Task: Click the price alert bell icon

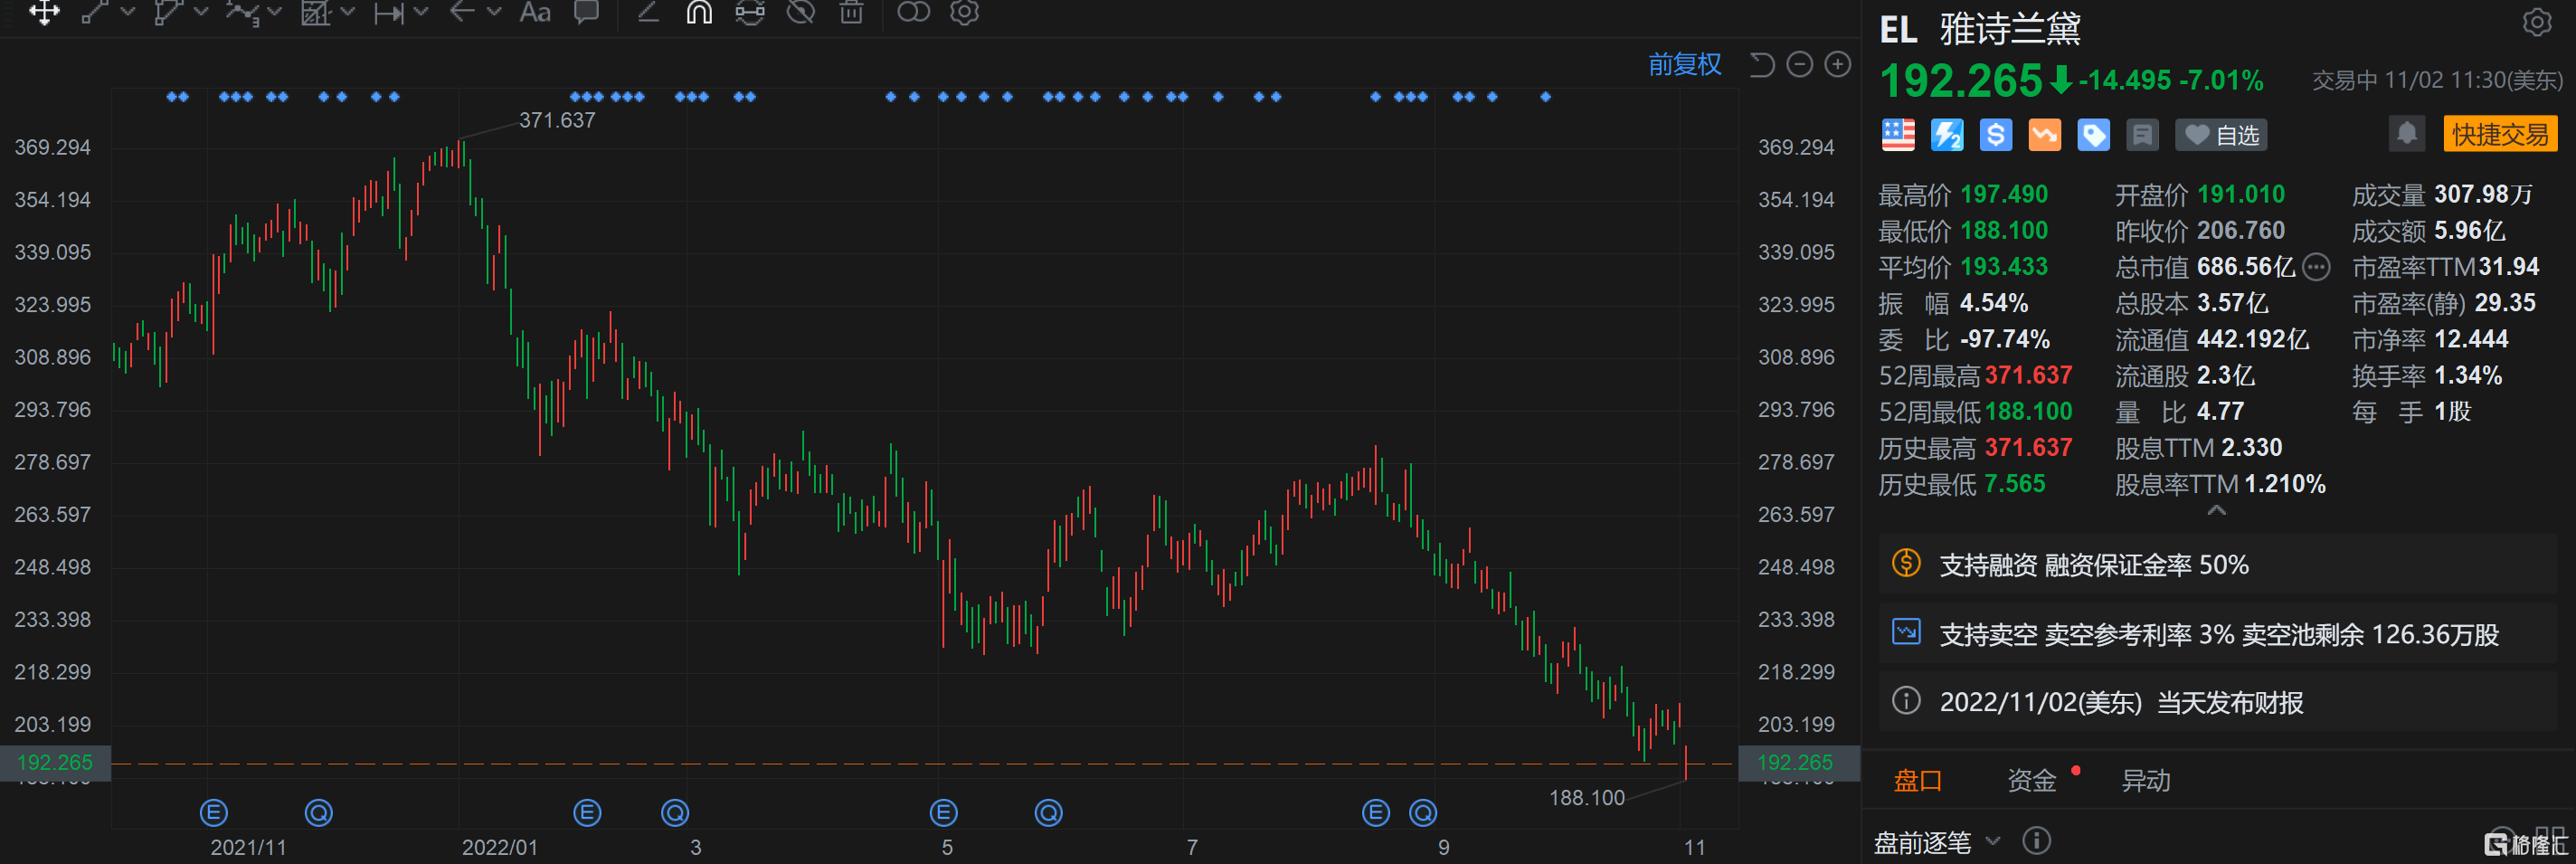Action: (x=2407, y=134)
